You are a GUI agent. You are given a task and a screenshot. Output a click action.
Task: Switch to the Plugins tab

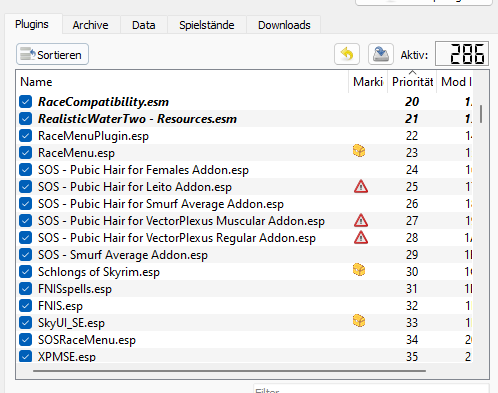[x=32, y=24]
